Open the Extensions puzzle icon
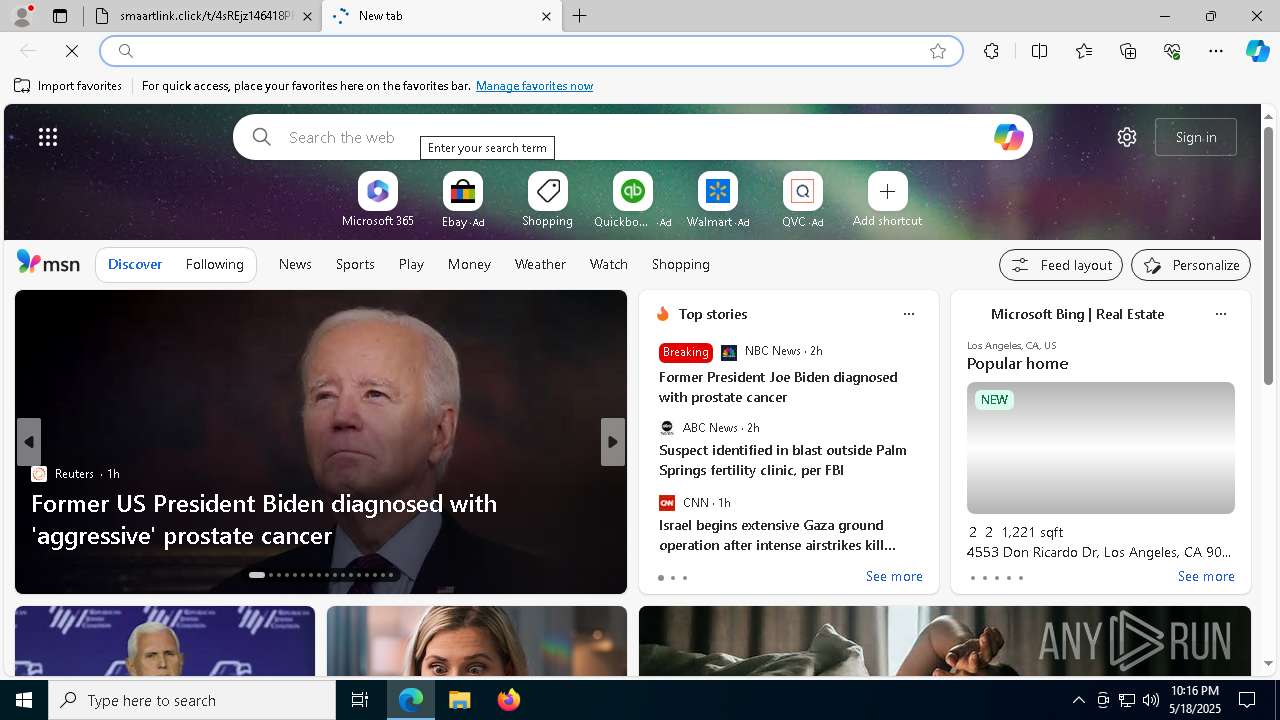Viewport: 1280px width, 720px height. coord(991,51)
